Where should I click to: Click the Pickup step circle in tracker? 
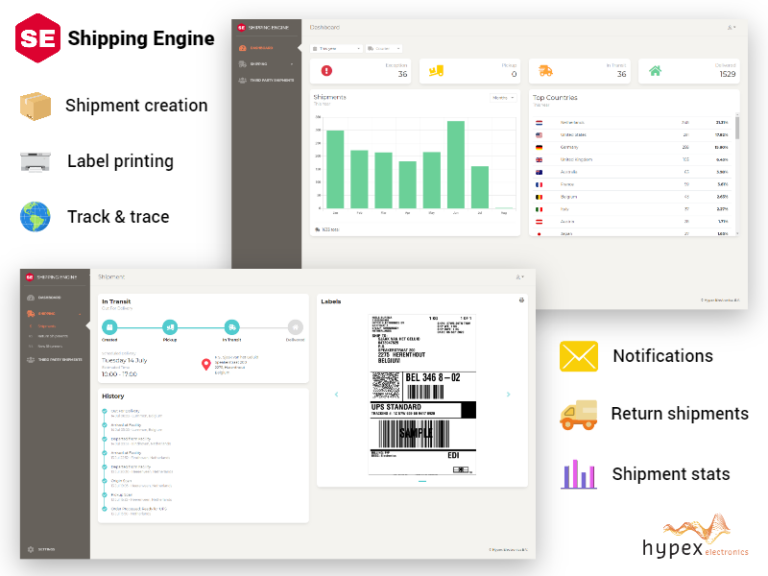point(170,326)
